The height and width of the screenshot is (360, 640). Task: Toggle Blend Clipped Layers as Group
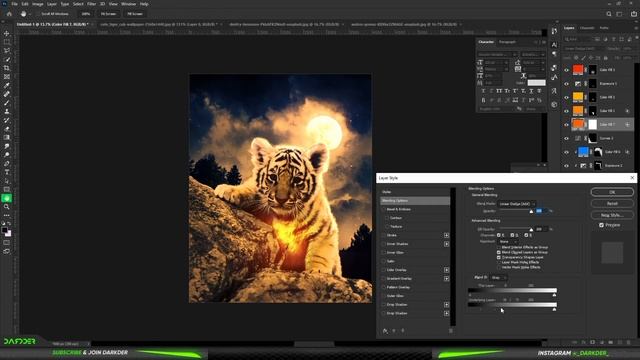[x=498, y=252]
